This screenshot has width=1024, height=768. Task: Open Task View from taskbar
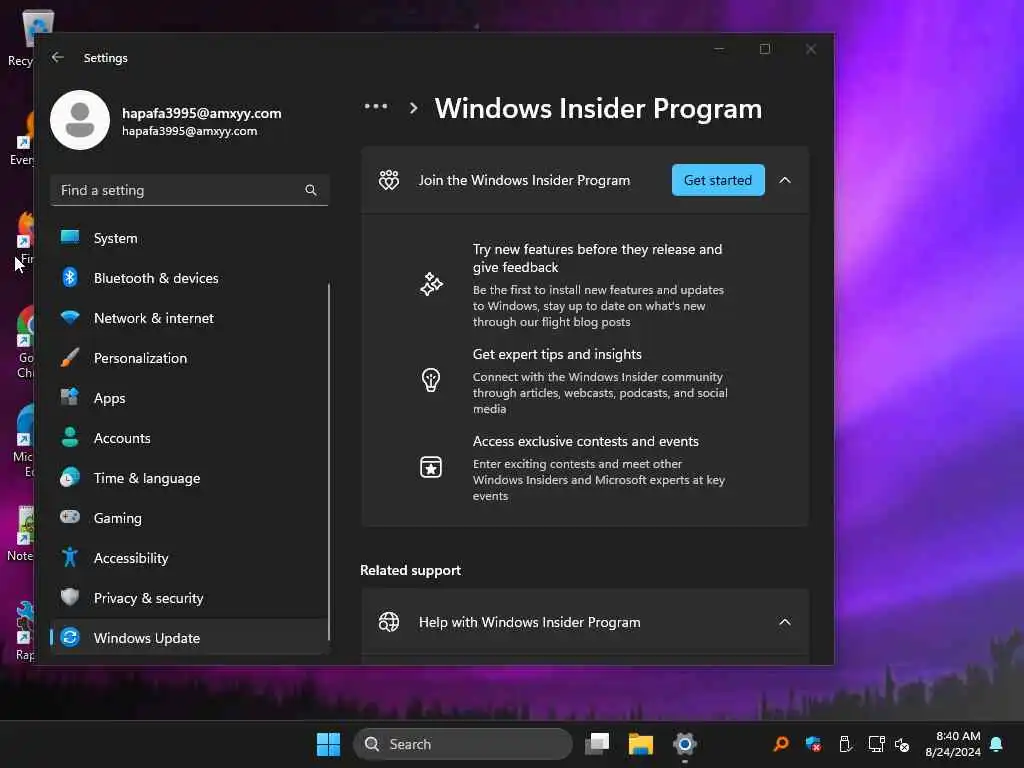pyautogui.click(x=597, y=744)
